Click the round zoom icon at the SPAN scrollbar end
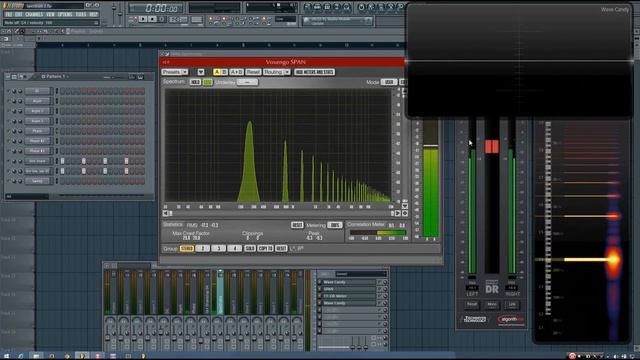The width and height of the screenshot is (640, 360). (x=404, y=213)
